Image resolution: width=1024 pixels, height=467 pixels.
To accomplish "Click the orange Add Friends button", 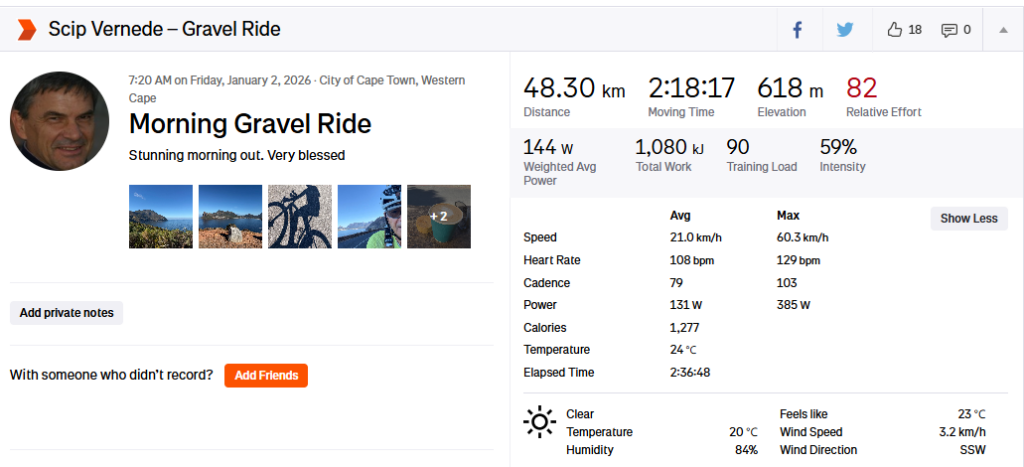I will point(266,376).
